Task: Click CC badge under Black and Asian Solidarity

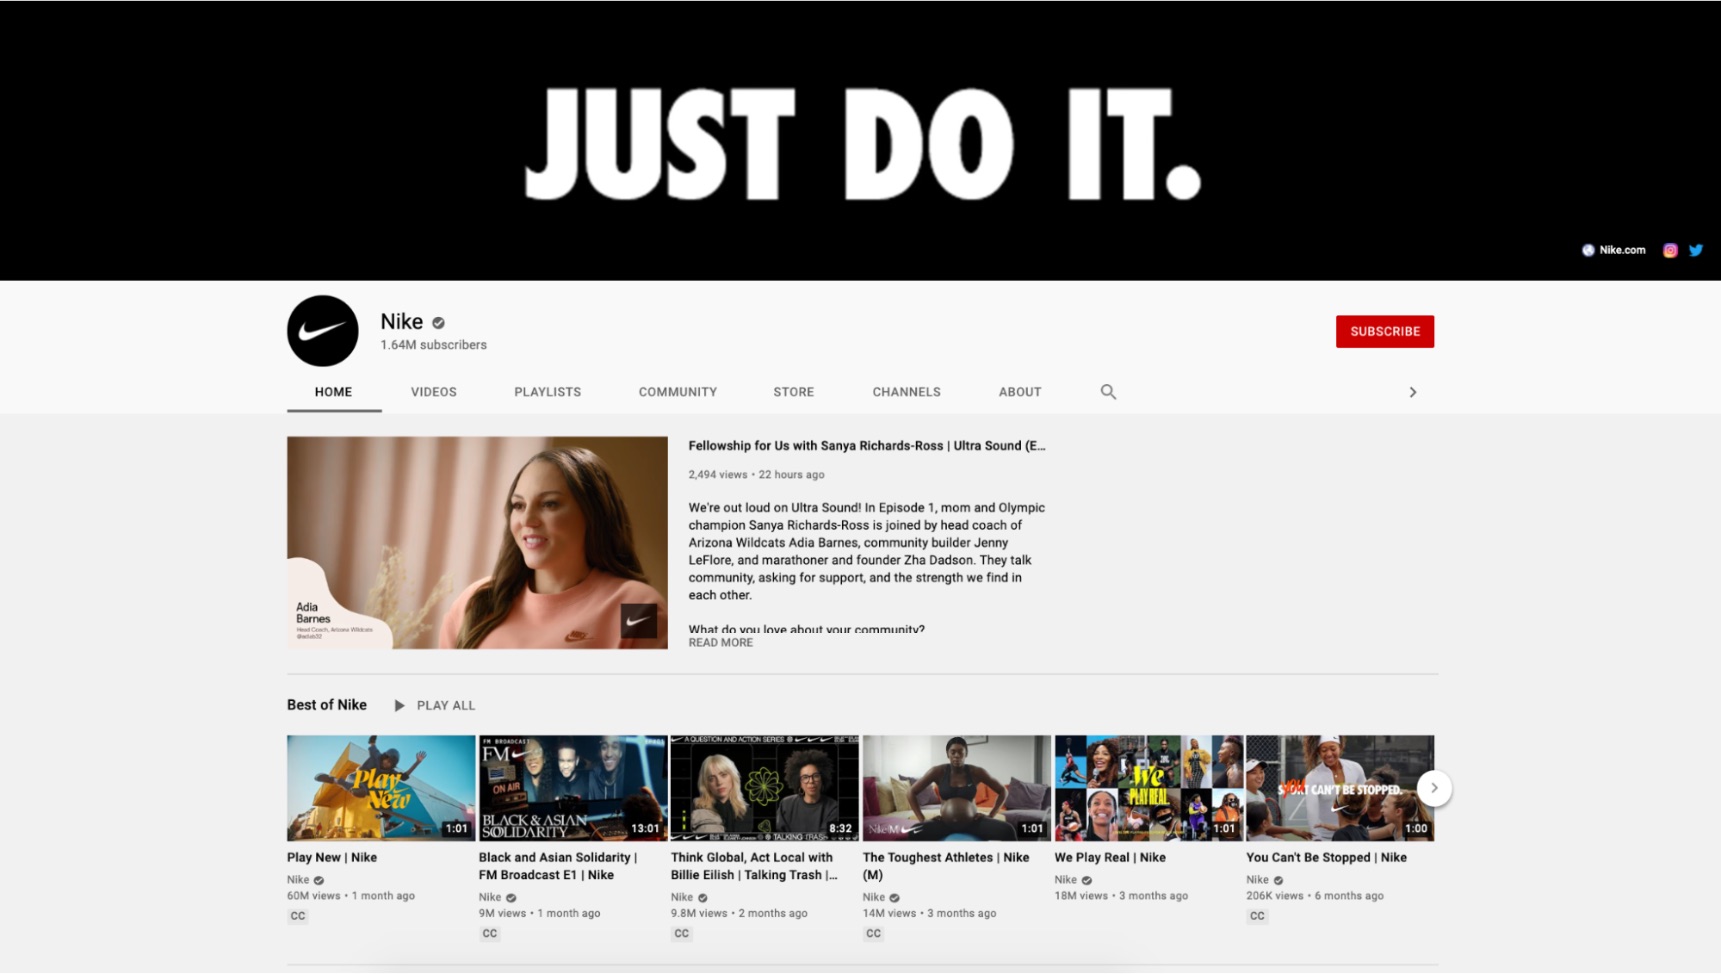Action: coord(490,933)
